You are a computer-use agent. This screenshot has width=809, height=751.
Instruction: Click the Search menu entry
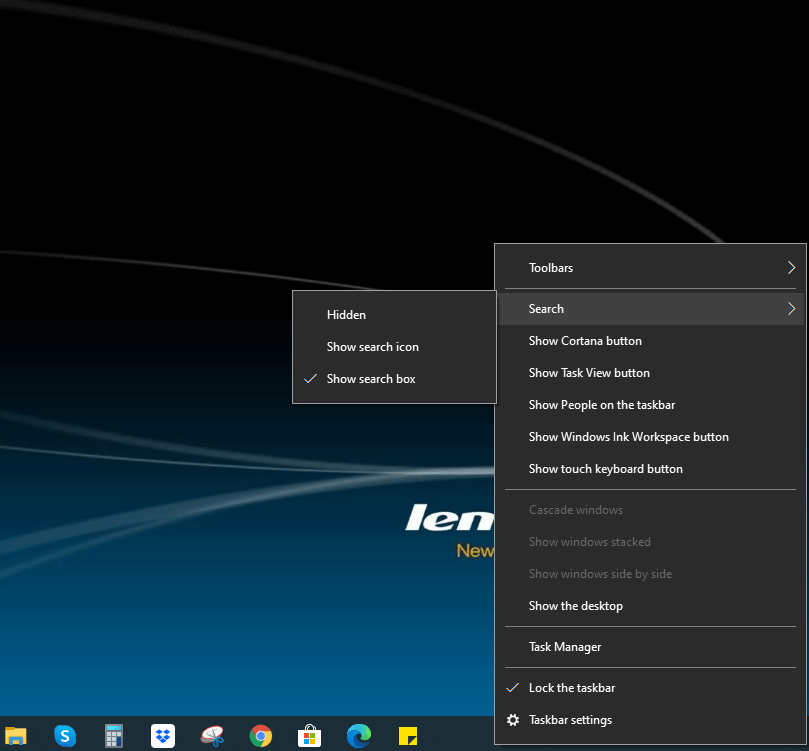click(650, 309)
